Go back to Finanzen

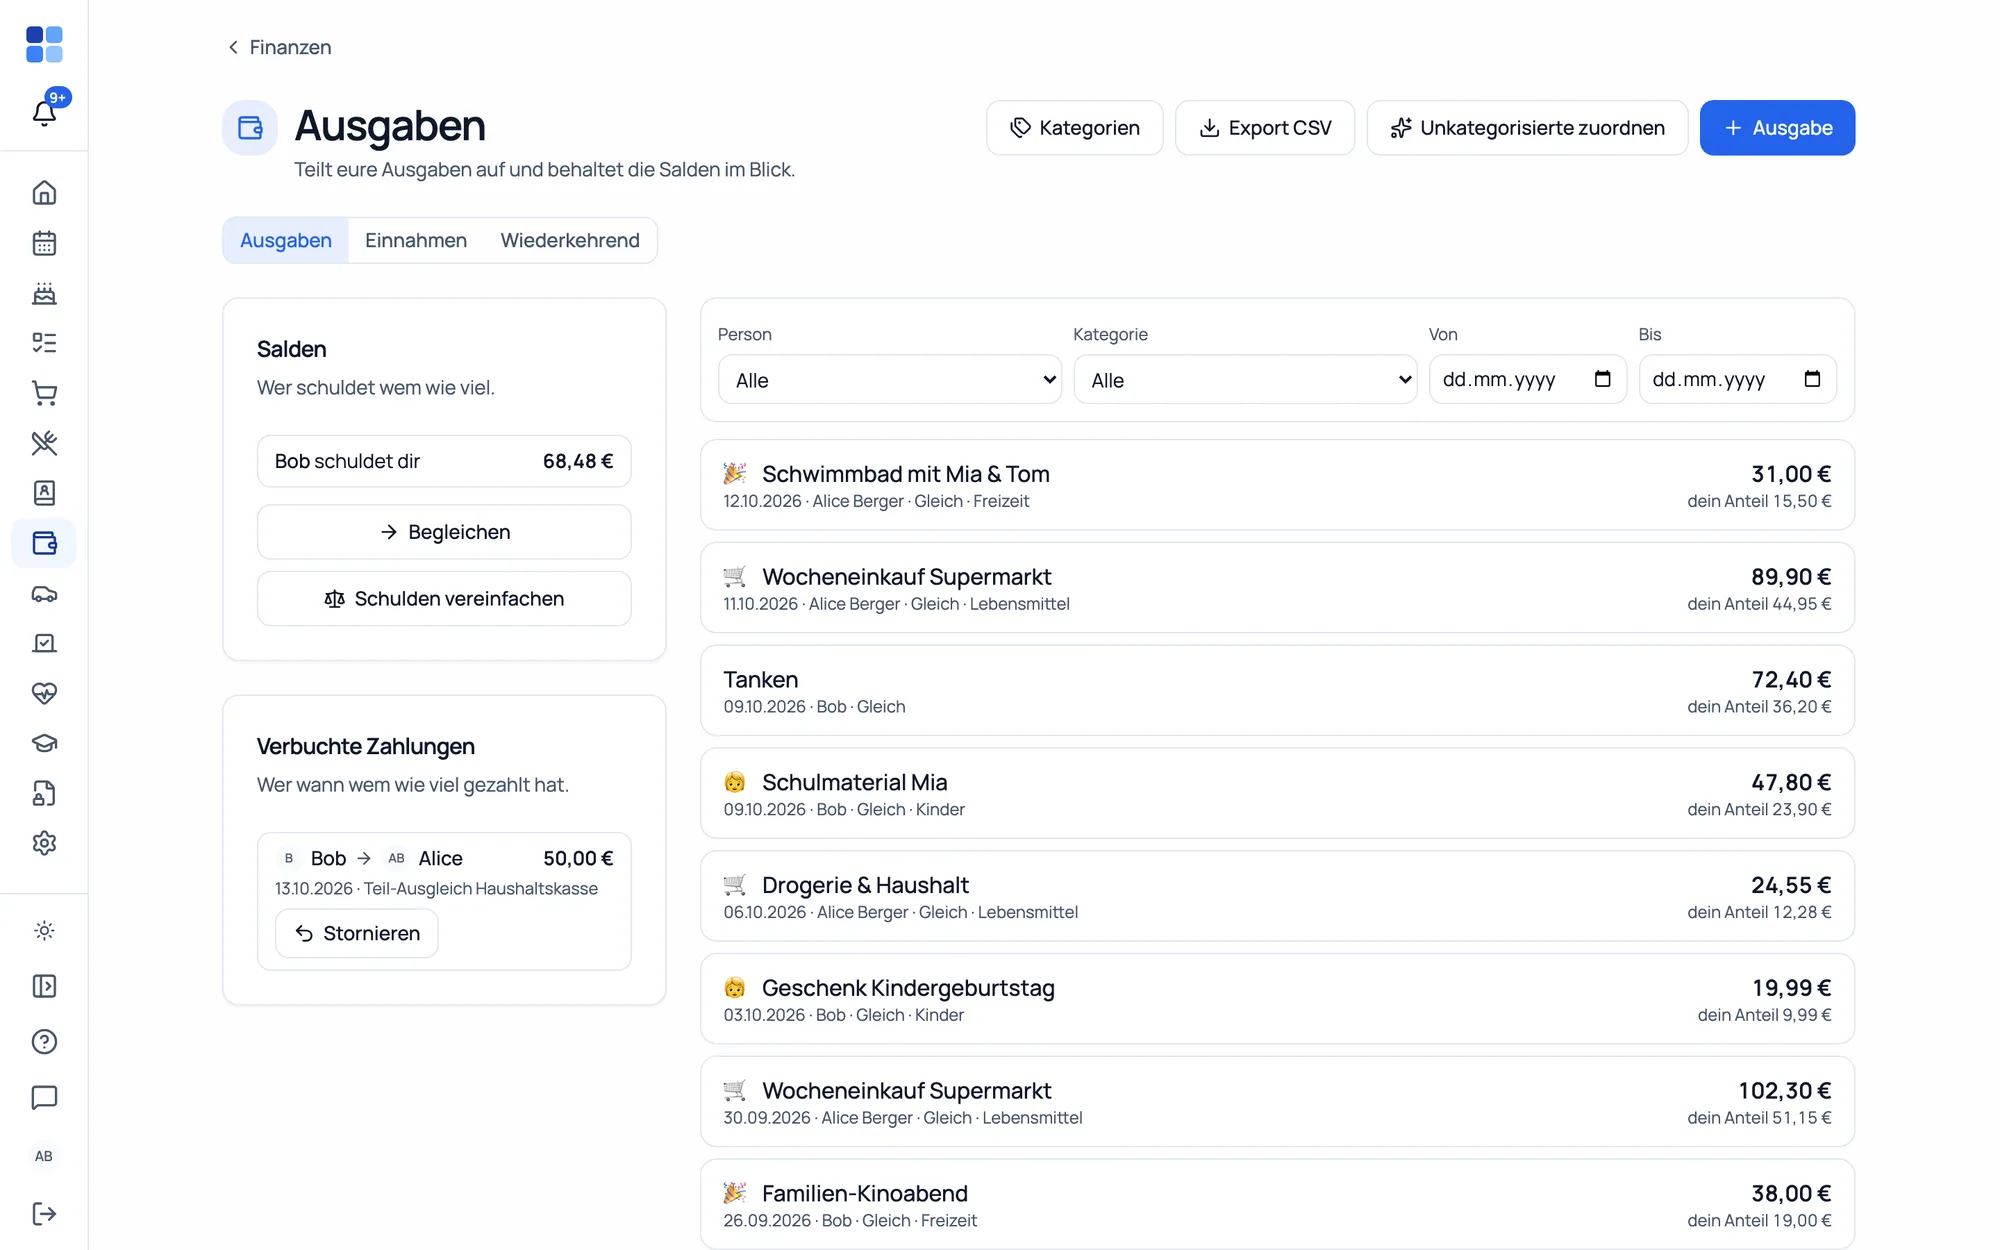pyautogui.click(x=279, y=47)
